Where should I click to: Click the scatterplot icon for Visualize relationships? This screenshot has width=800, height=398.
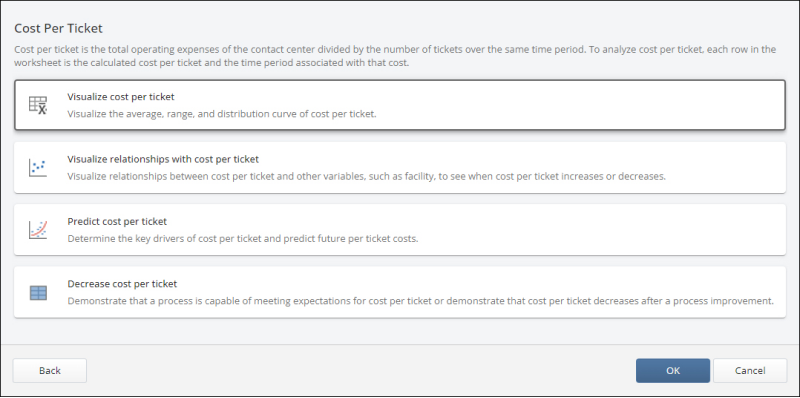click(38, 168)
